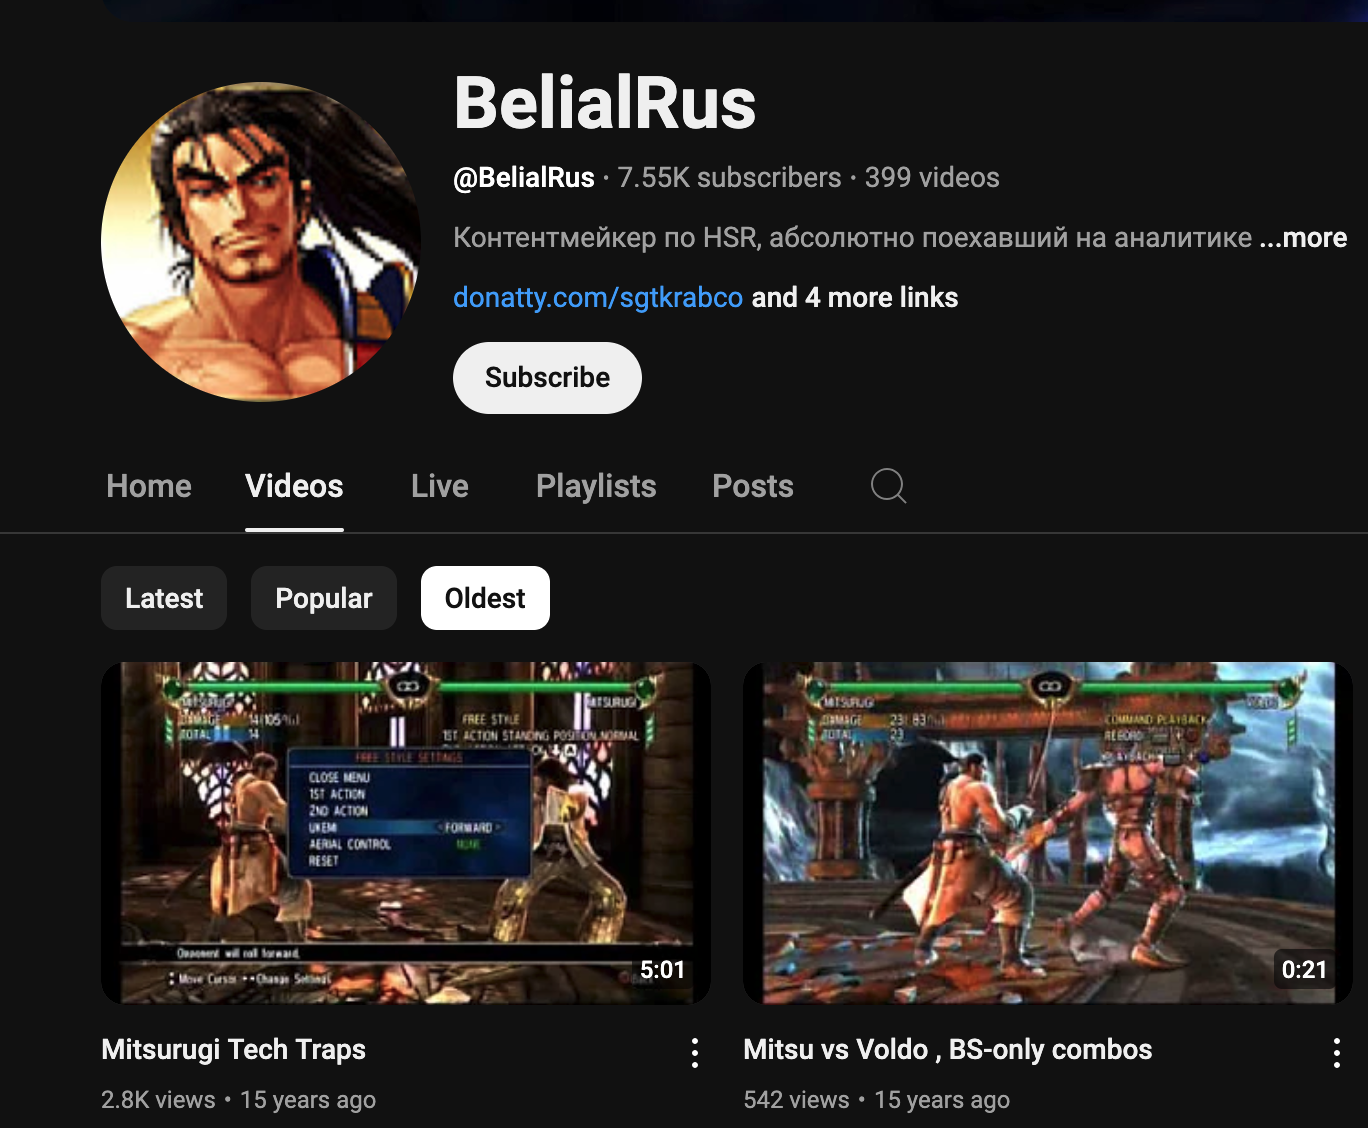Show the 'and 4 more links' list

(855, 298)
